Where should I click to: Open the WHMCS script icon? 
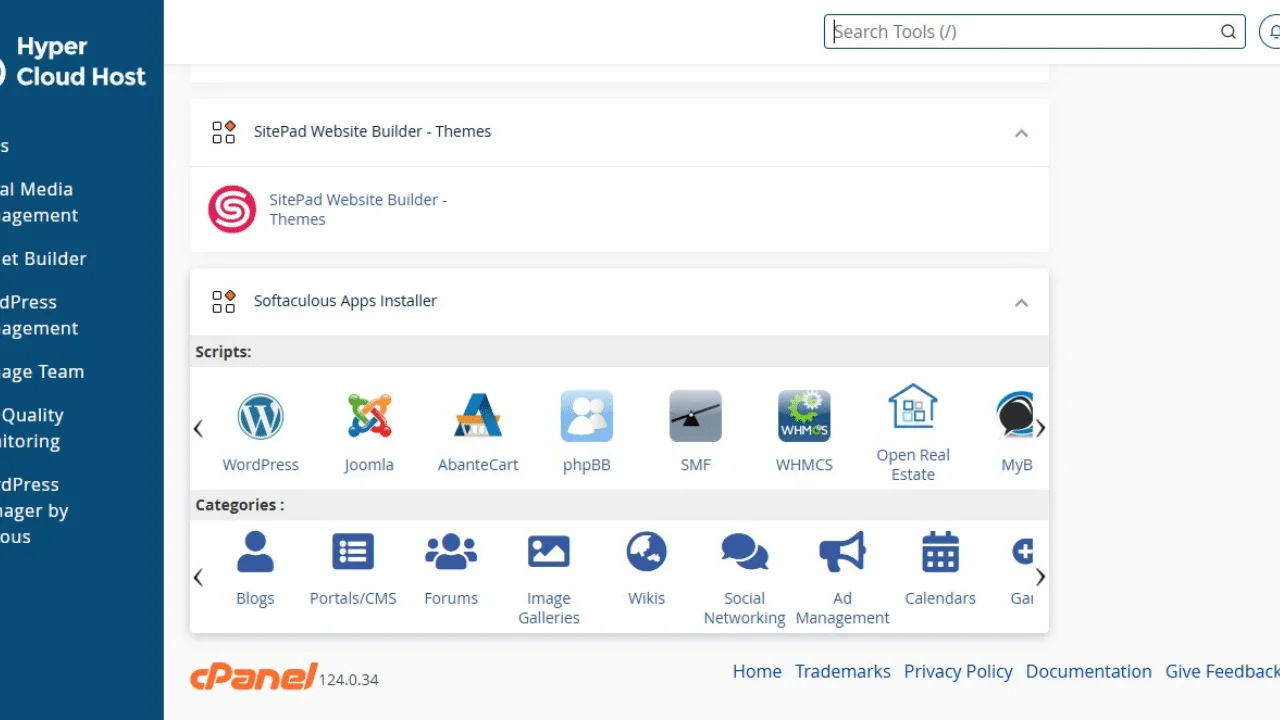tap(804, 416)
